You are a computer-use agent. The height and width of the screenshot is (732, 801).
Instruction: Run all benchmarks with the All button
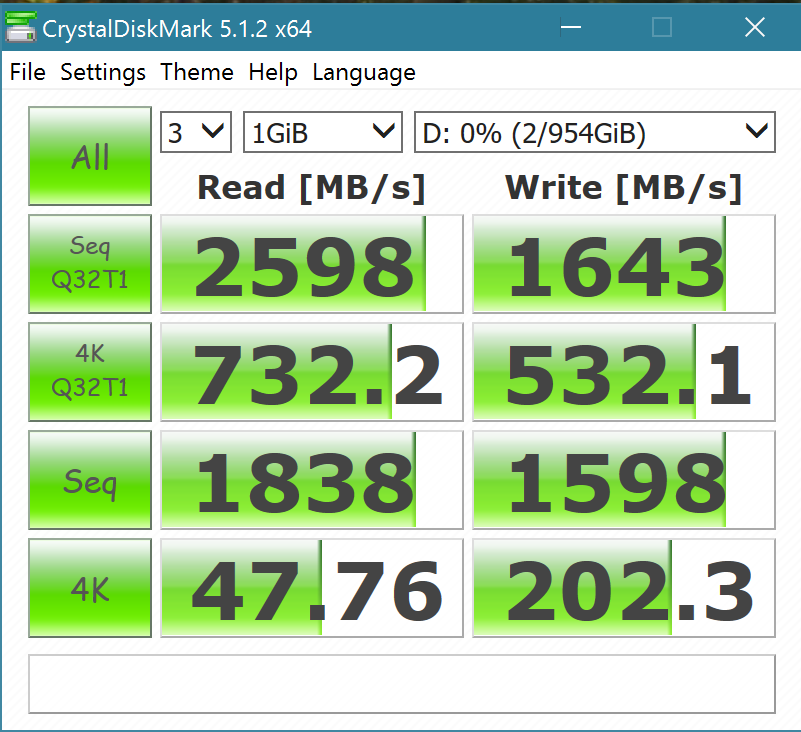[x=90, y=157]
